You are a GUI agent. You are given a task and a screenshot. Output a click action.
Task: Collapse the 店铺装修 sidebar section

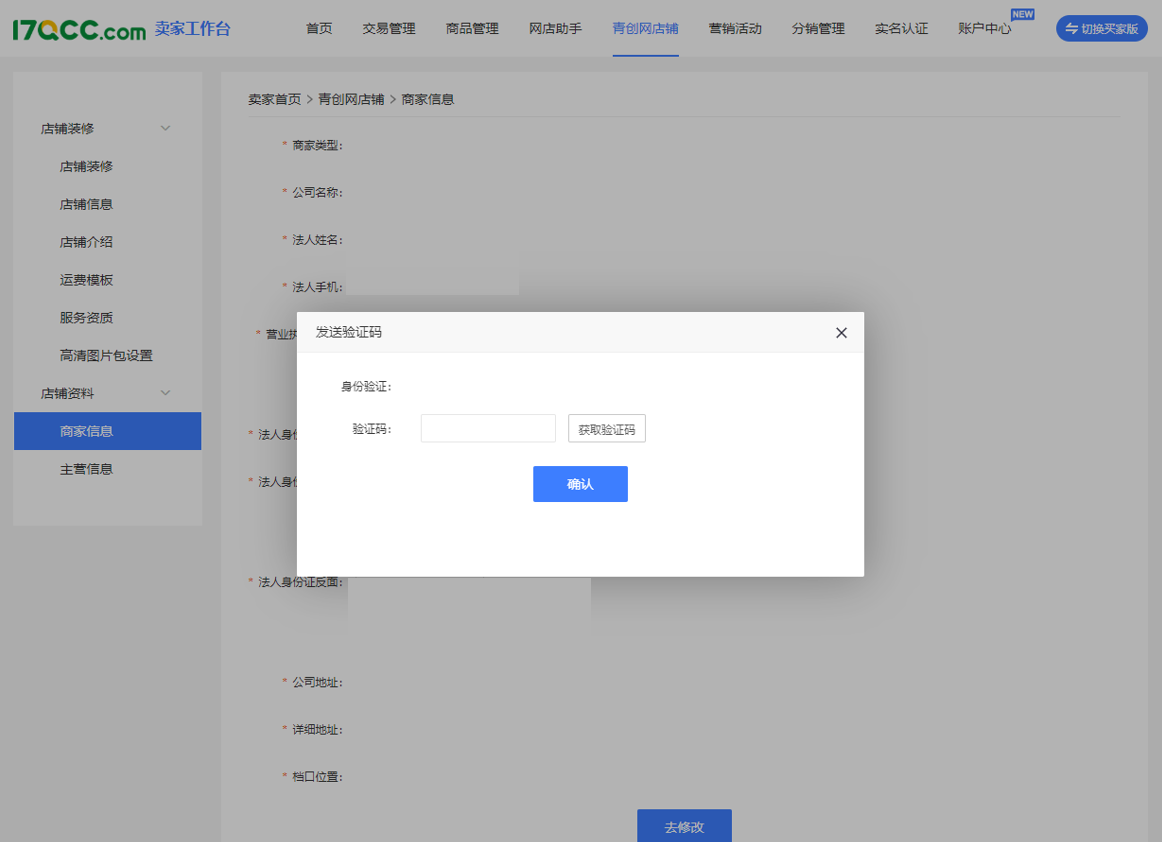pyautogui.click(x=166, y=128)
